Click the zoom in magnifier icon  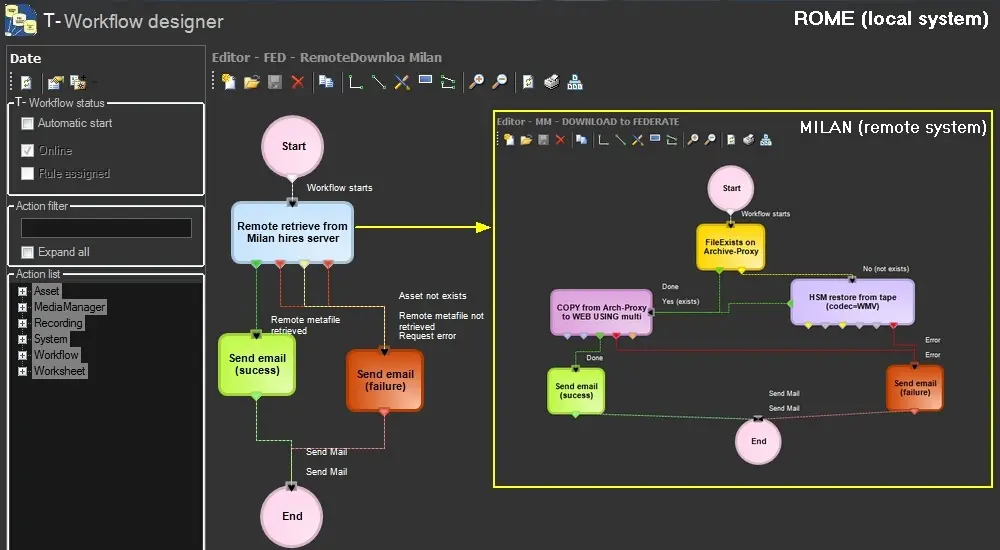(x=477, y=82)
